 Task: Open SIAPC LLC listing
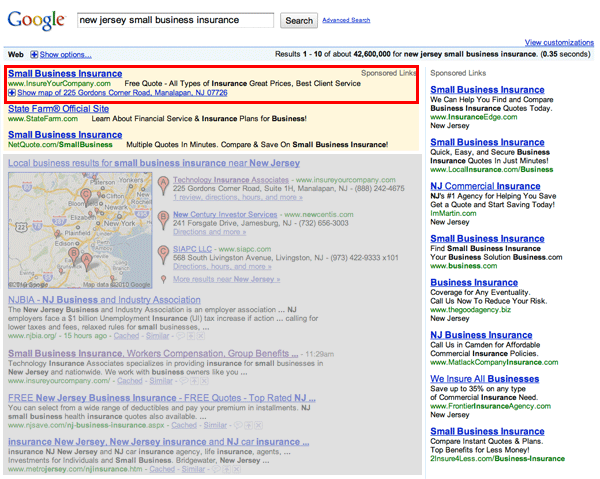click(192, 249)
